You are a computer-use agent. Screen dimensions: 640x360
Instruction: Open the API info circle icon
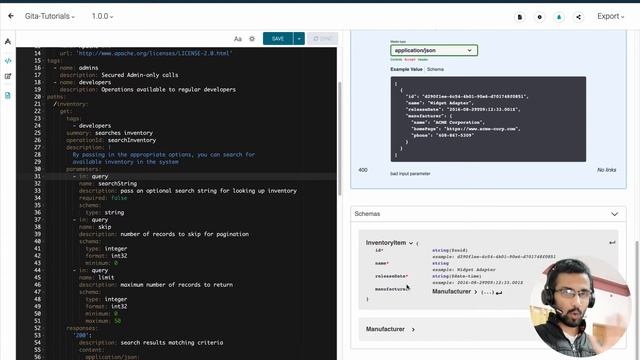pyautogui.click(x=539, y=17)
